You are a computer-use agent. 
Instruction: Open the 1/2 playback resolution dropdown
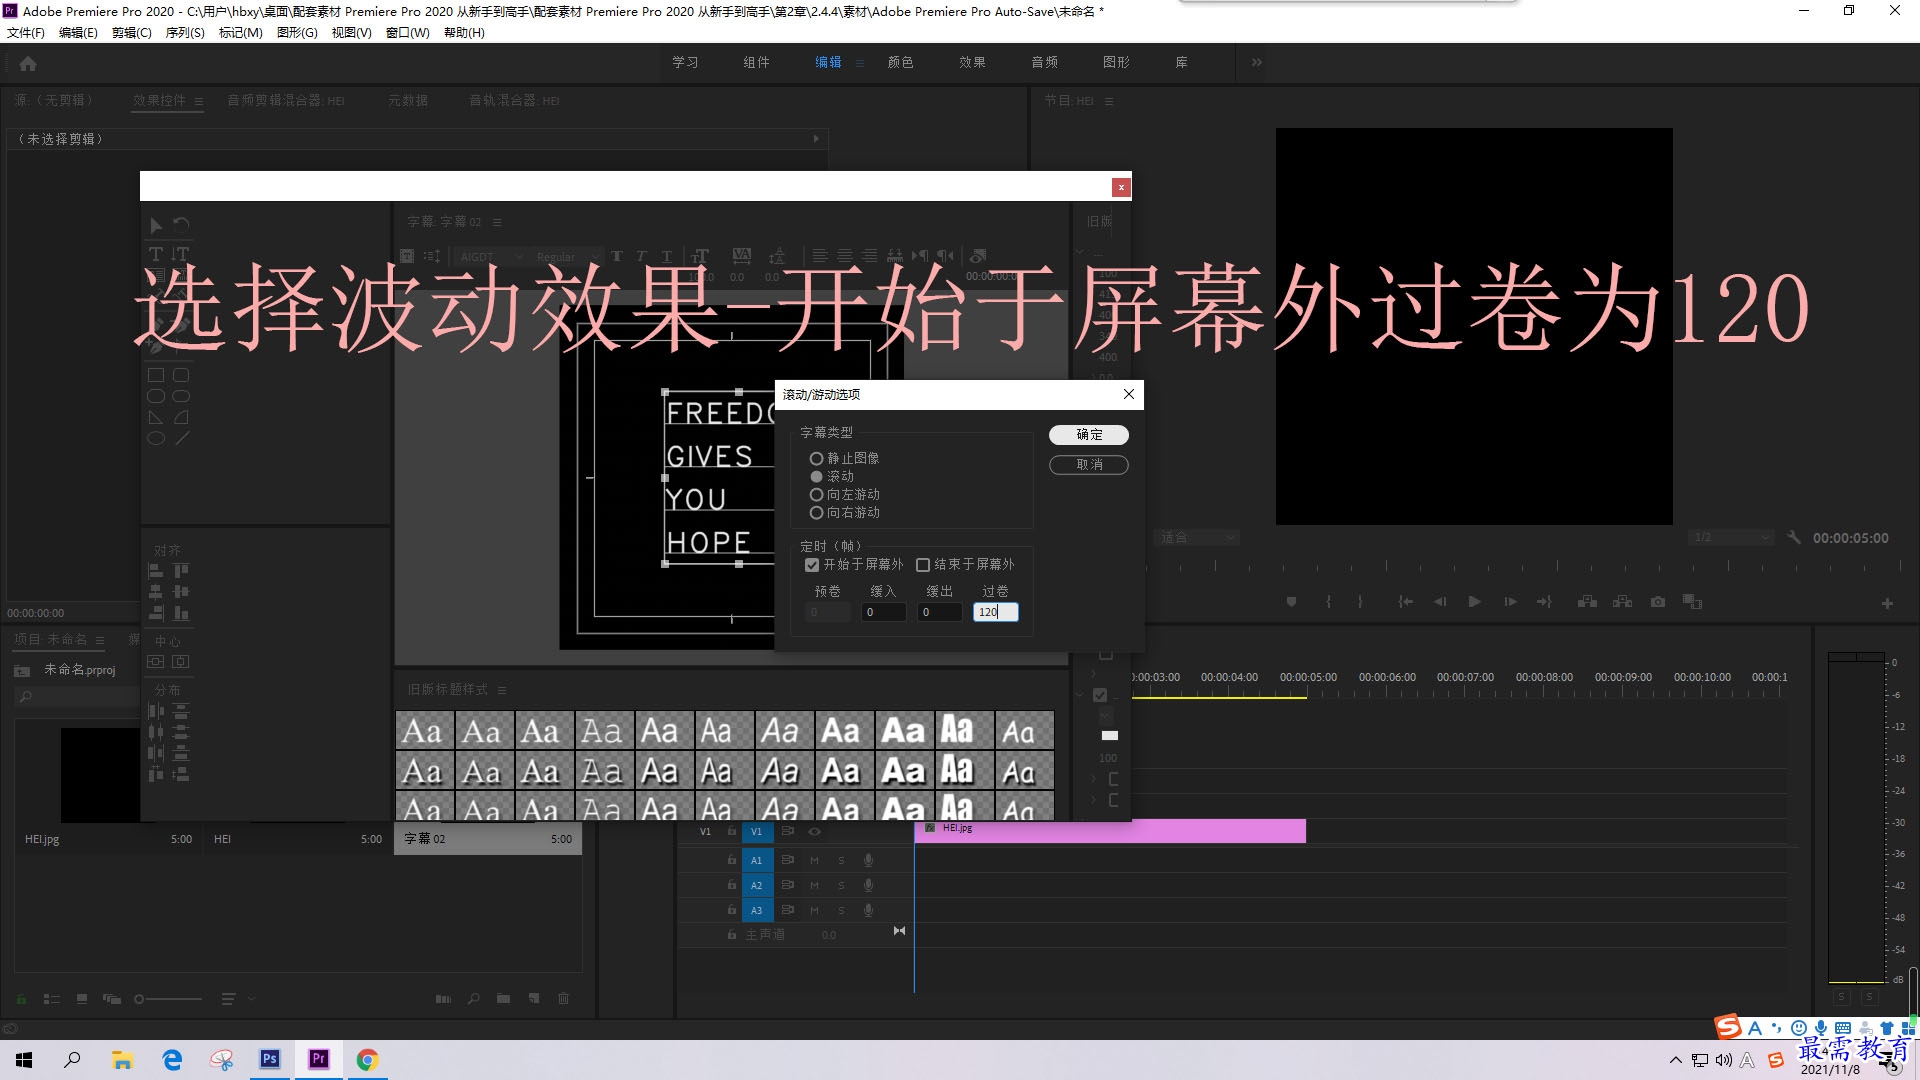1730,538
